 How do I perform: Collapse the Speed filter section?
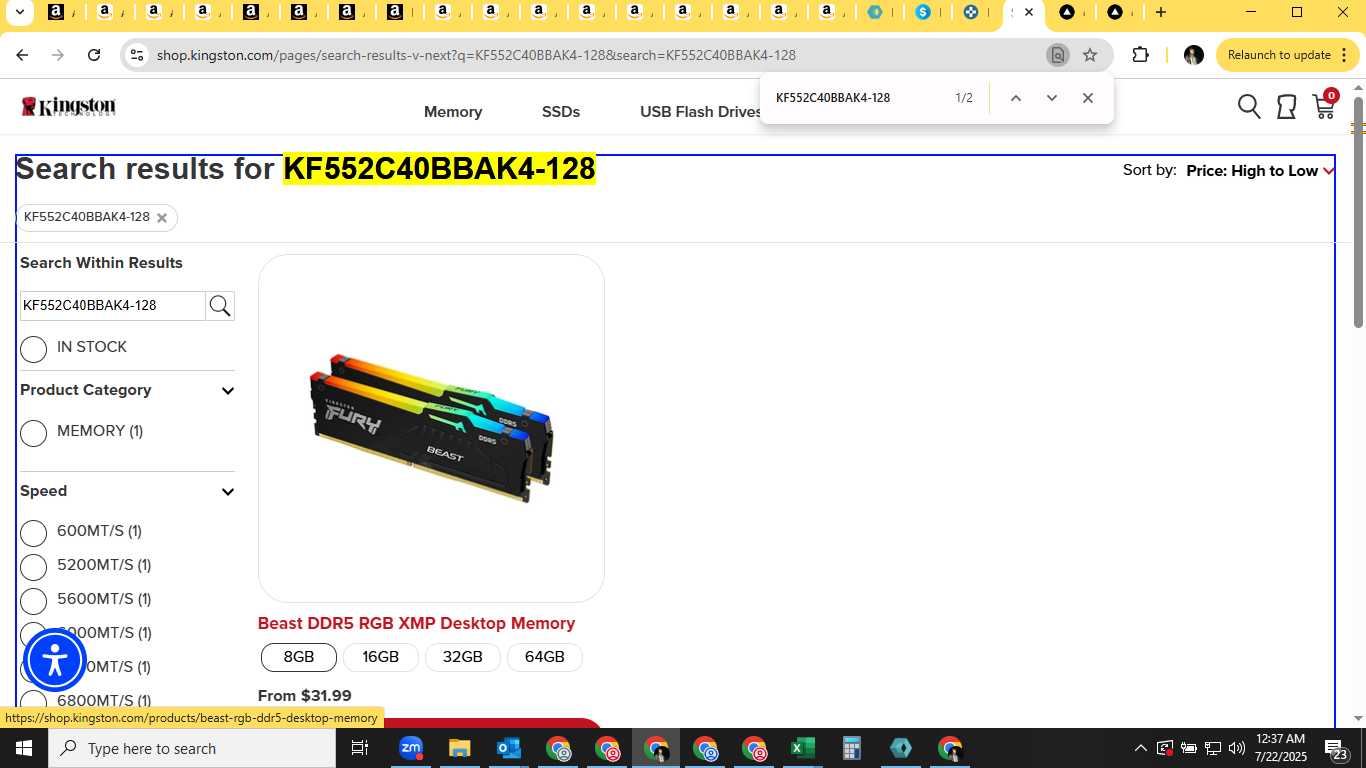[228, 492]
